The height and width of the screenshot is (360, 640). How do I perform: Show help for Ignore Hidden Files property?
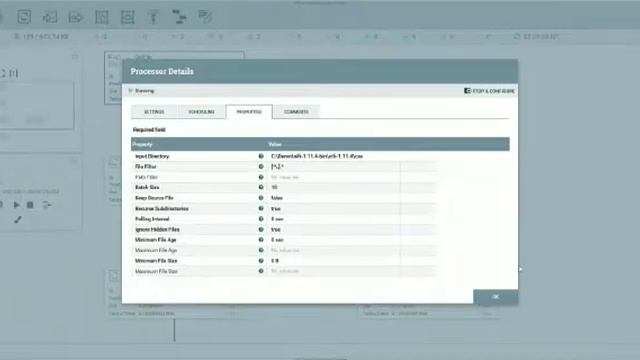(x=261, y=229)
